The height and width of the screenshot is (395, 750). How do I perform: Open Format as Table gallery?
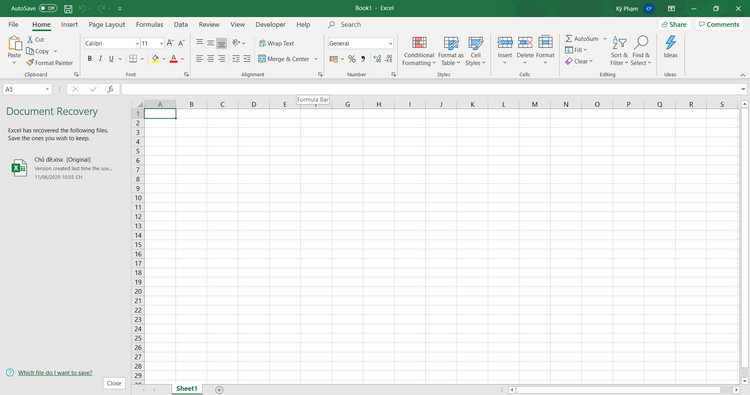click(x=451, y=51)
